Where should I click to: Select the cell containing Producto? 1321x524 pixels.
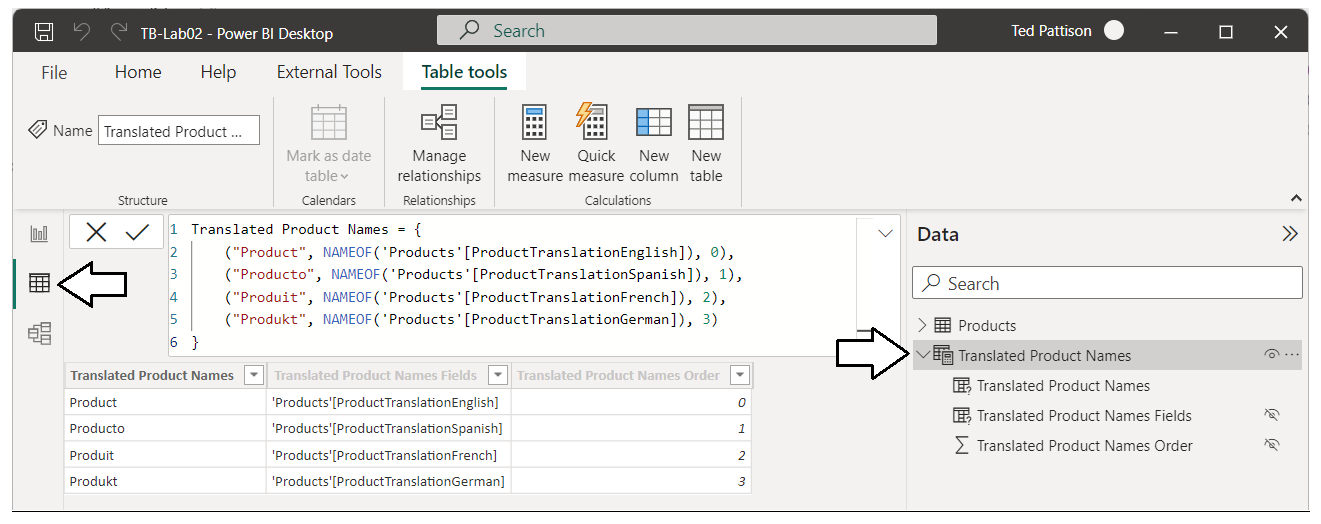[165, 428]
